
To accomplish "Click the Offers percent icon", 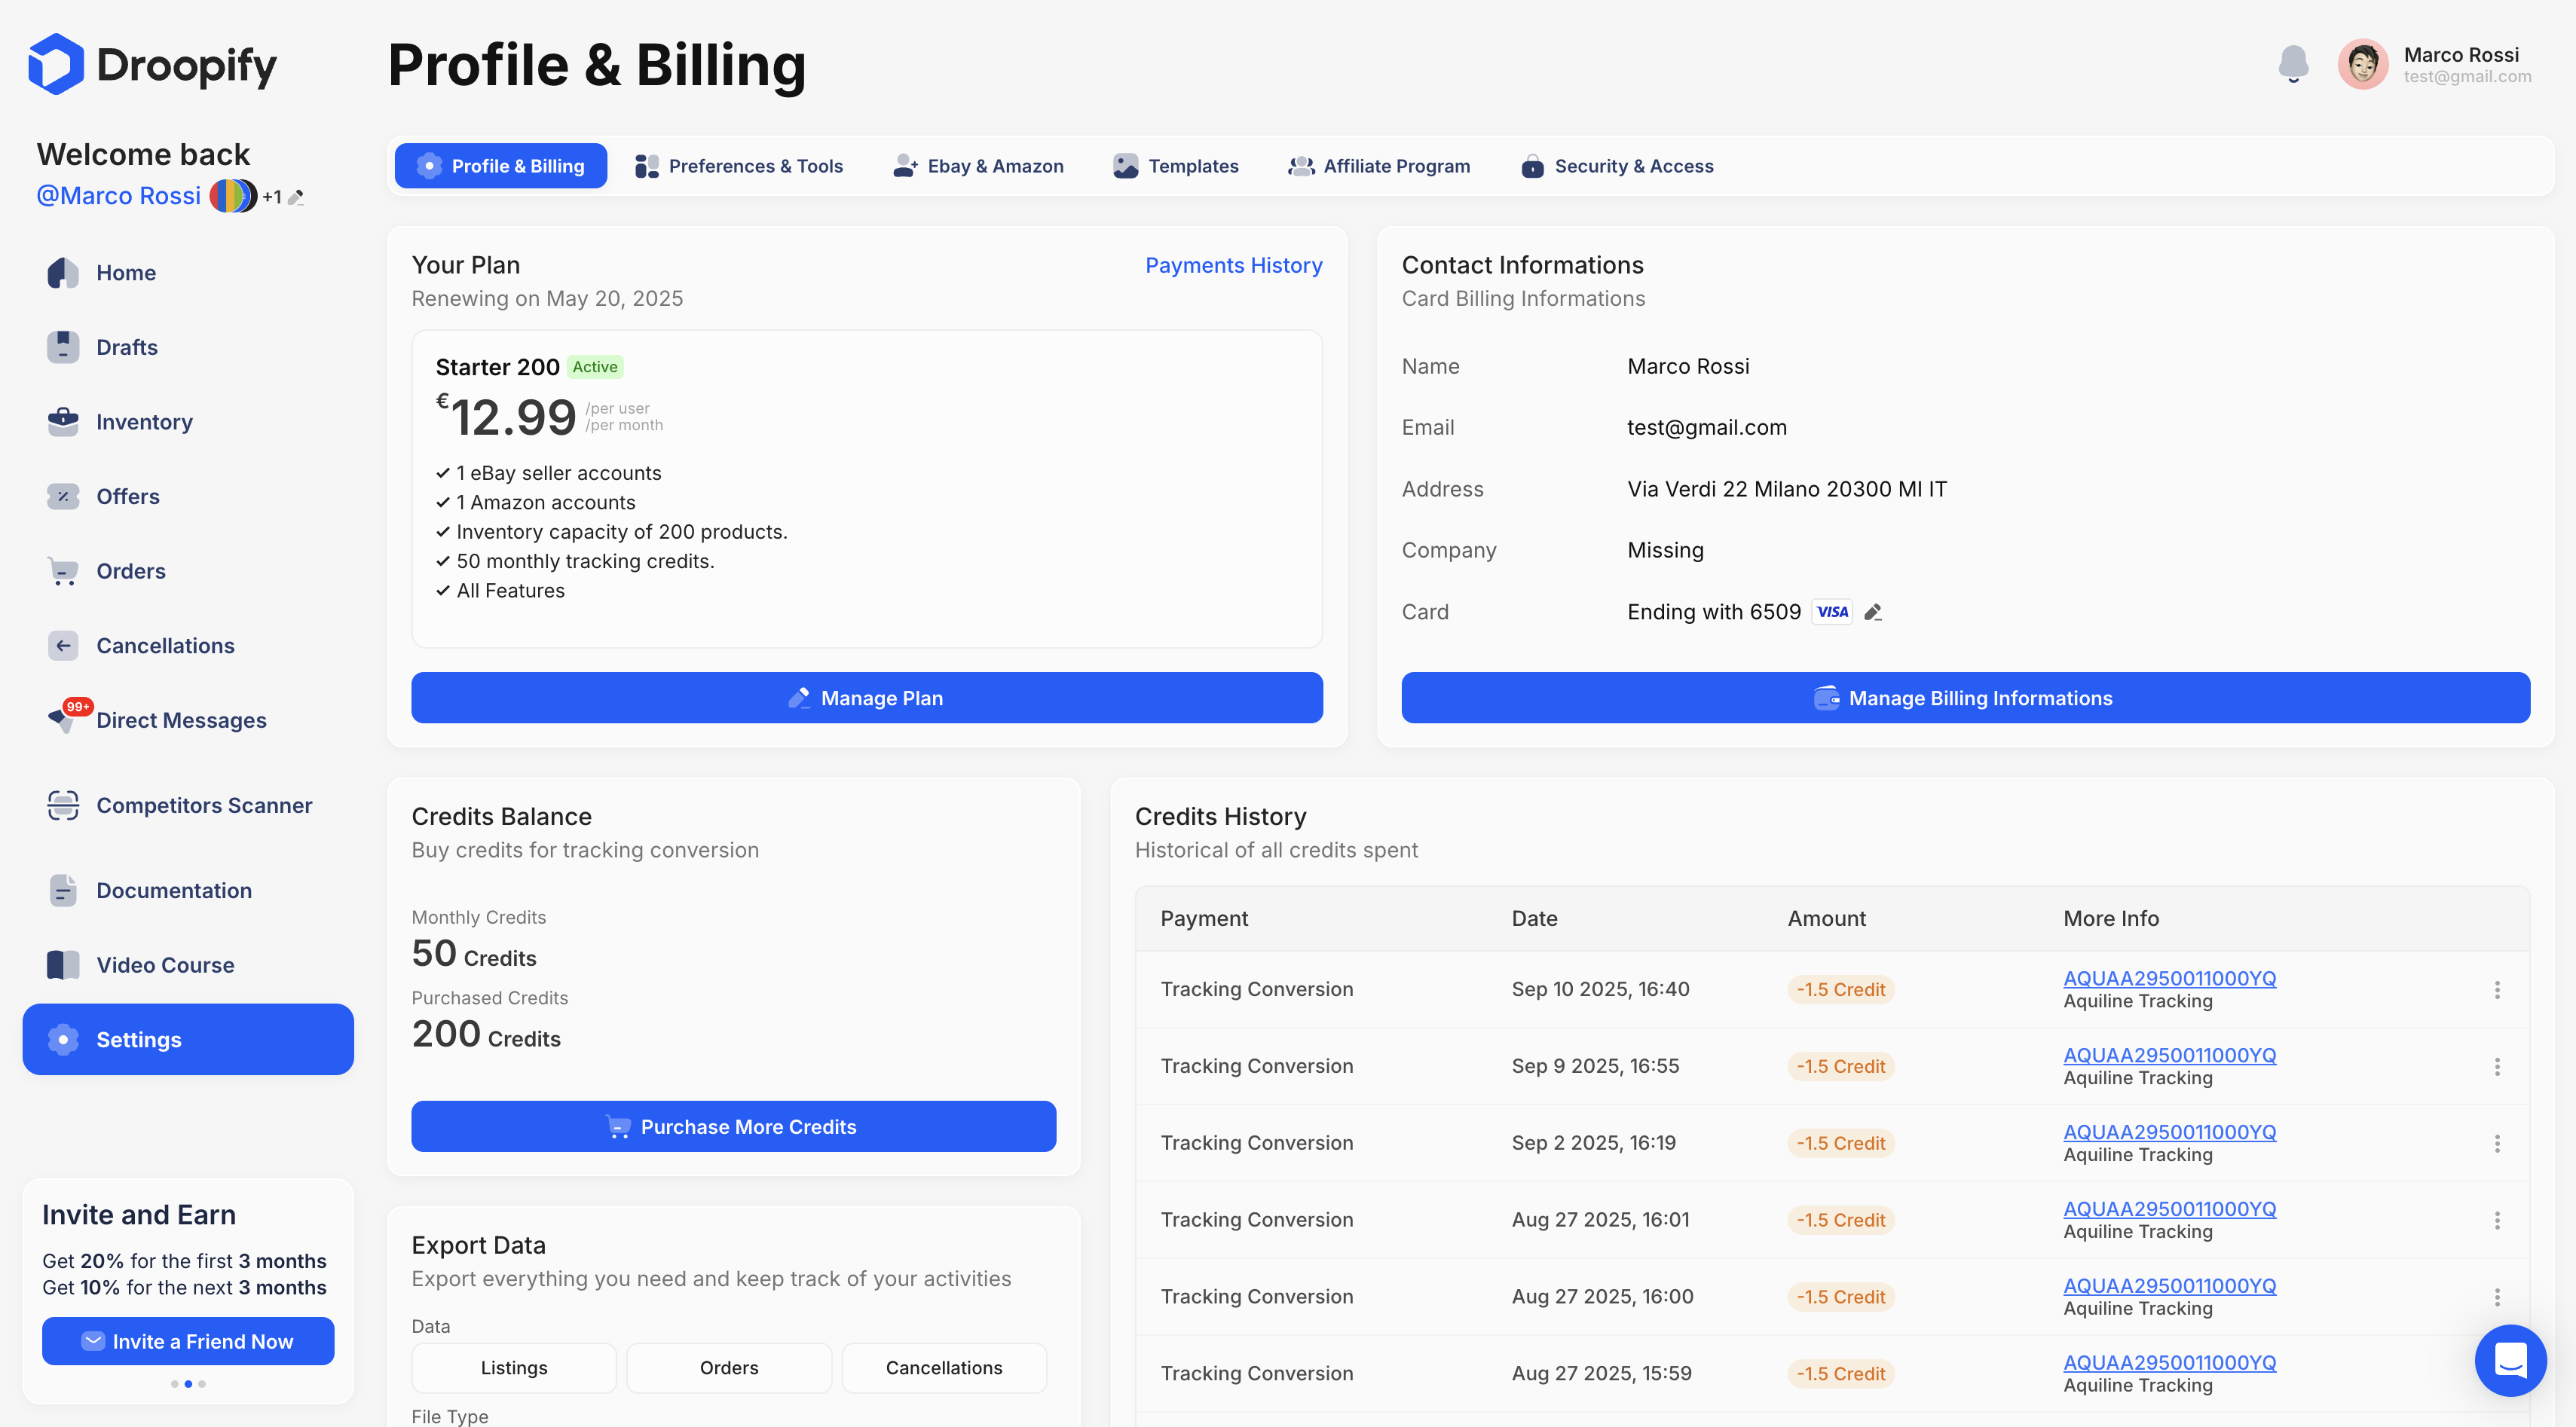I will (63, 496).
